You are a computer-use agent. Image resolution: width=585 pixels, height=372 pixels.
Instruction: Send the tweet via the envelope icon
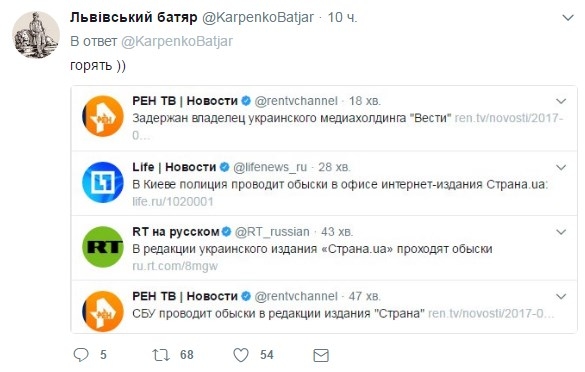(x=321, y=355)
